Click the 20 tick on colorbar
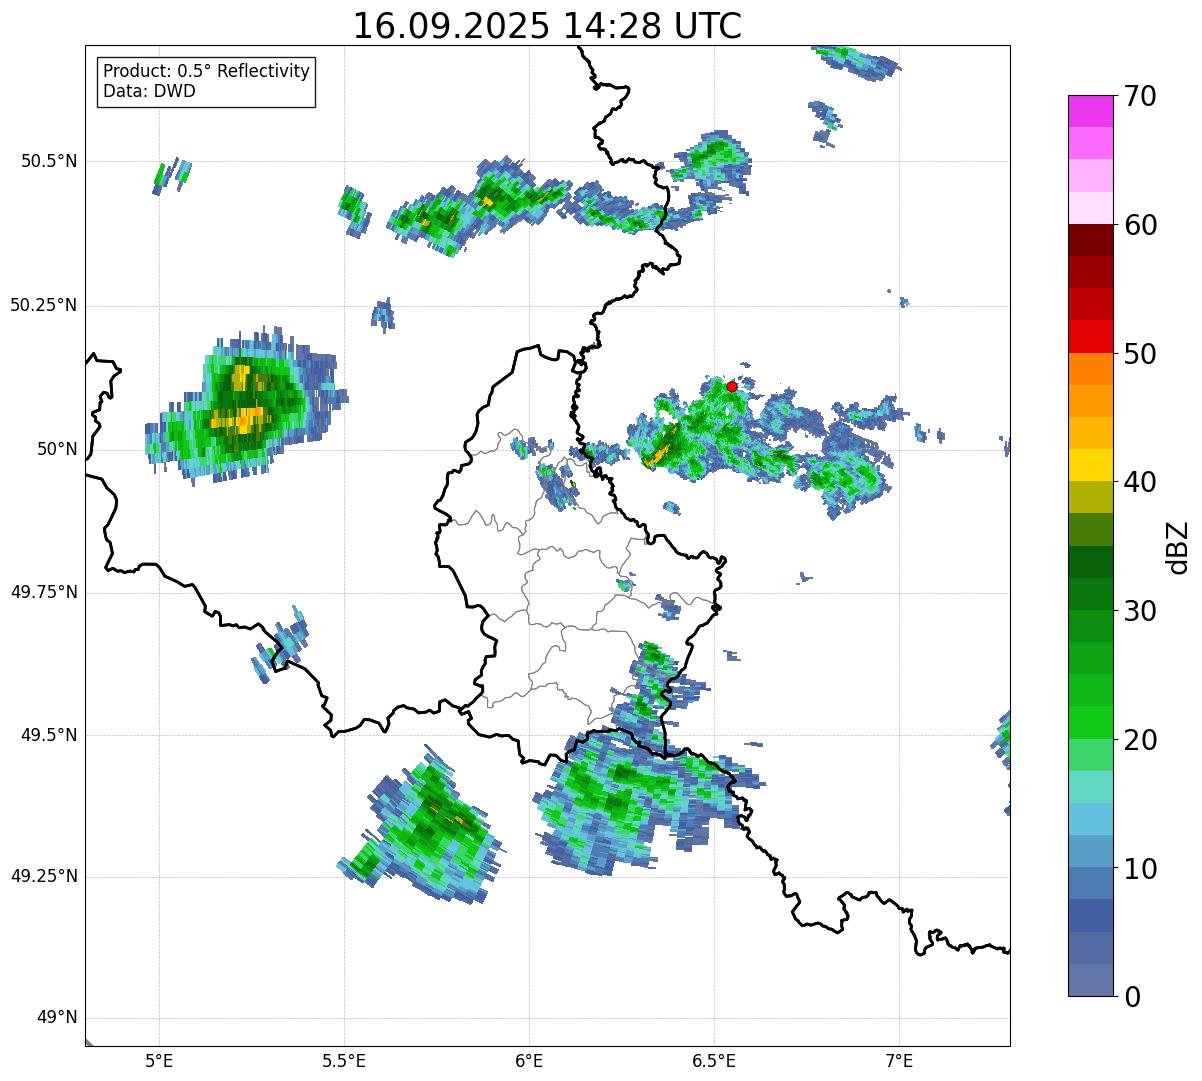This screenshot has height=1081, width=1202. (x=1140, y=740)
